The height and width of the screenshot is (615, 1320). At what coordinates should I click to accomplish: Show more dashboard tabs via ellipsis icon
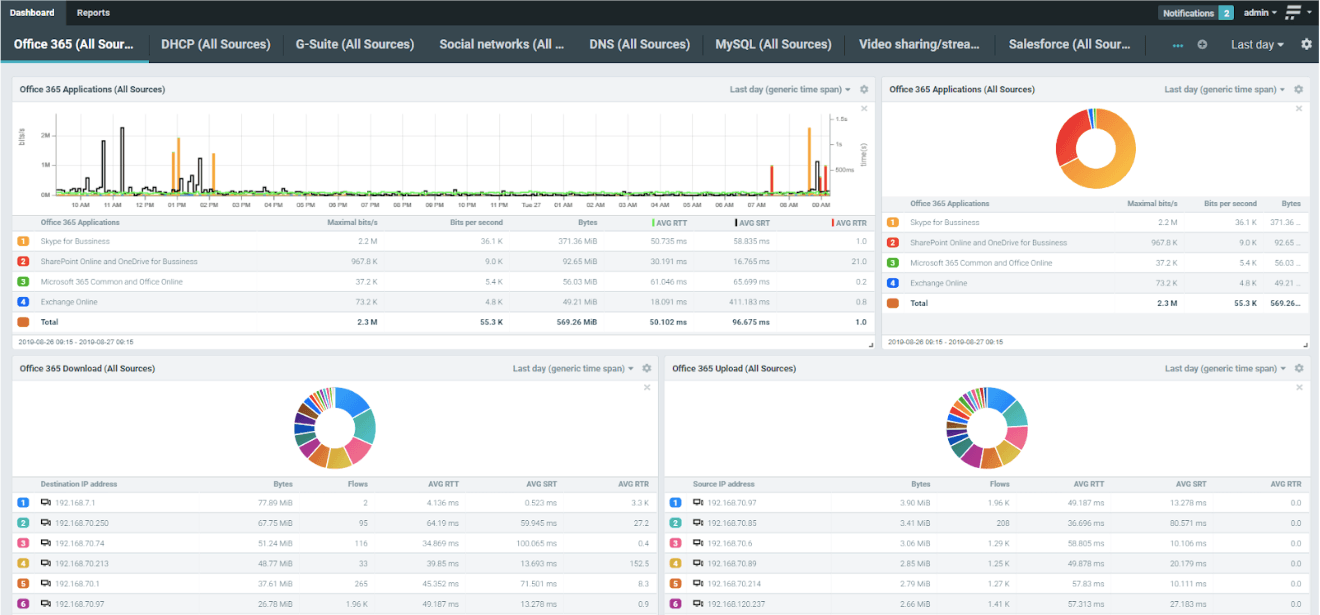click(1177, 45)
